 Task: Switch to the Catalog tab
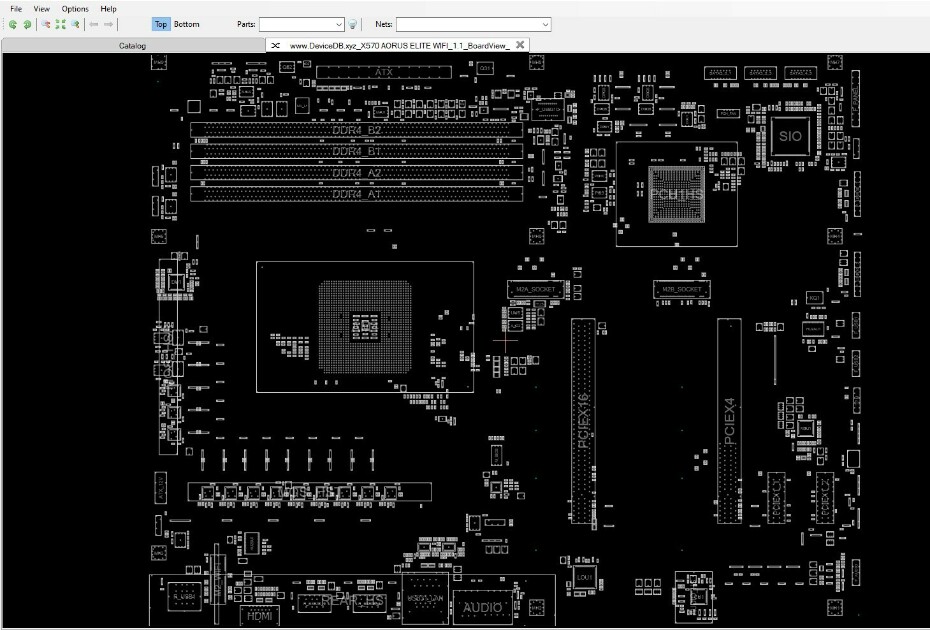coord(132,46)
